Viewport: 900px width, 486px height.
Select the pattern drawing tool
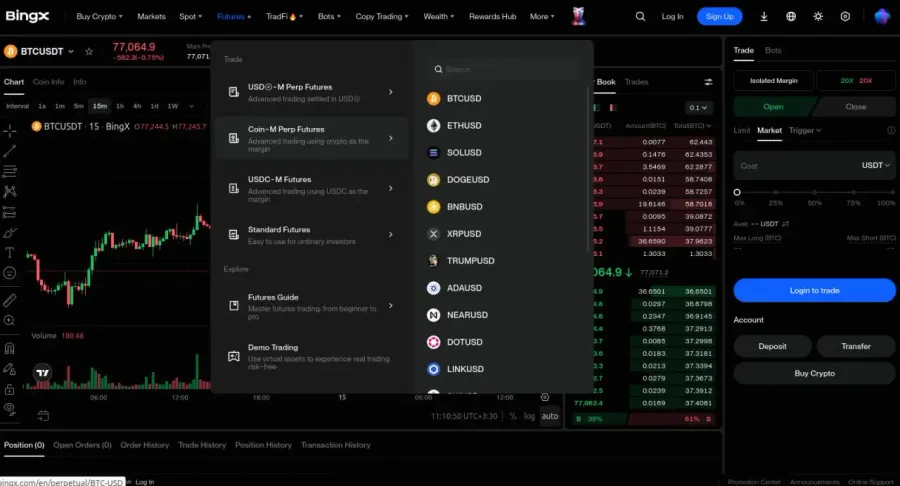10,192
